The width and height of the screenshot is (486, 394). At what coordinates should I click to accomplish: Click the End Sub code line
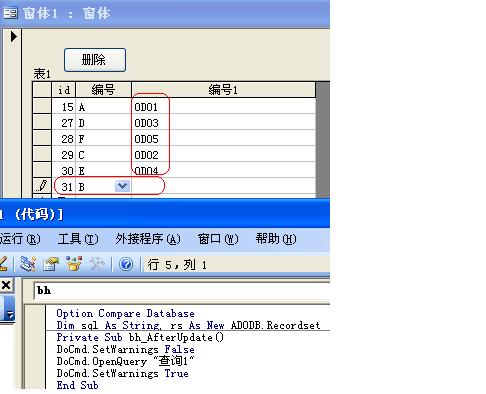[77, 385]
